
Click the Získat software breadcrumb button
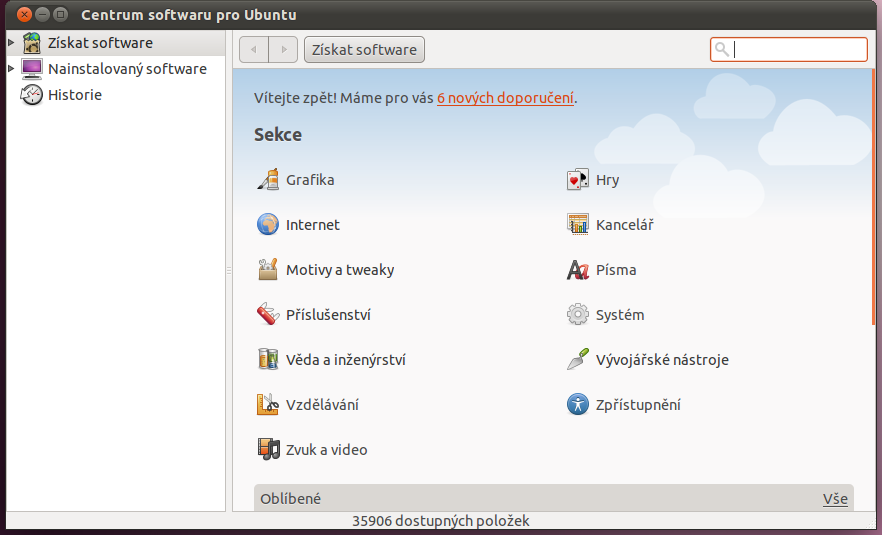click(x=364, y=50)
